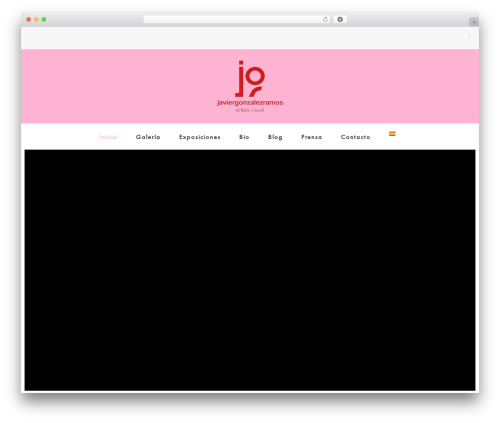Select the Spanish flag language icon
The height and width of the screenshot is (423, 500).
[x=392, y=134]
